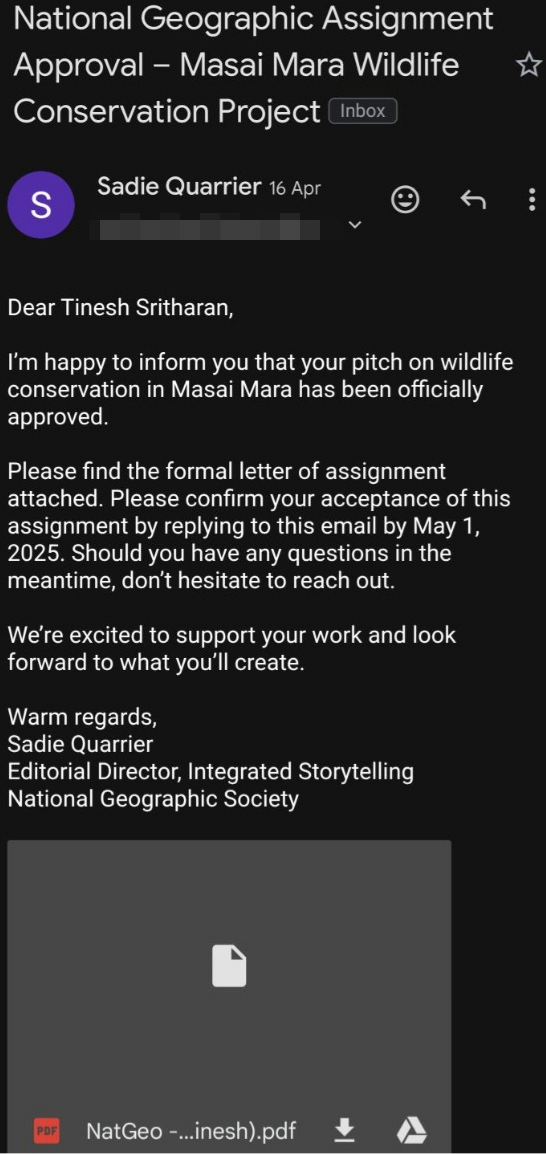This screenshot has height=1154, width=546.
Task: Tap the email subject title text
Action: click(x=254, y=66)
